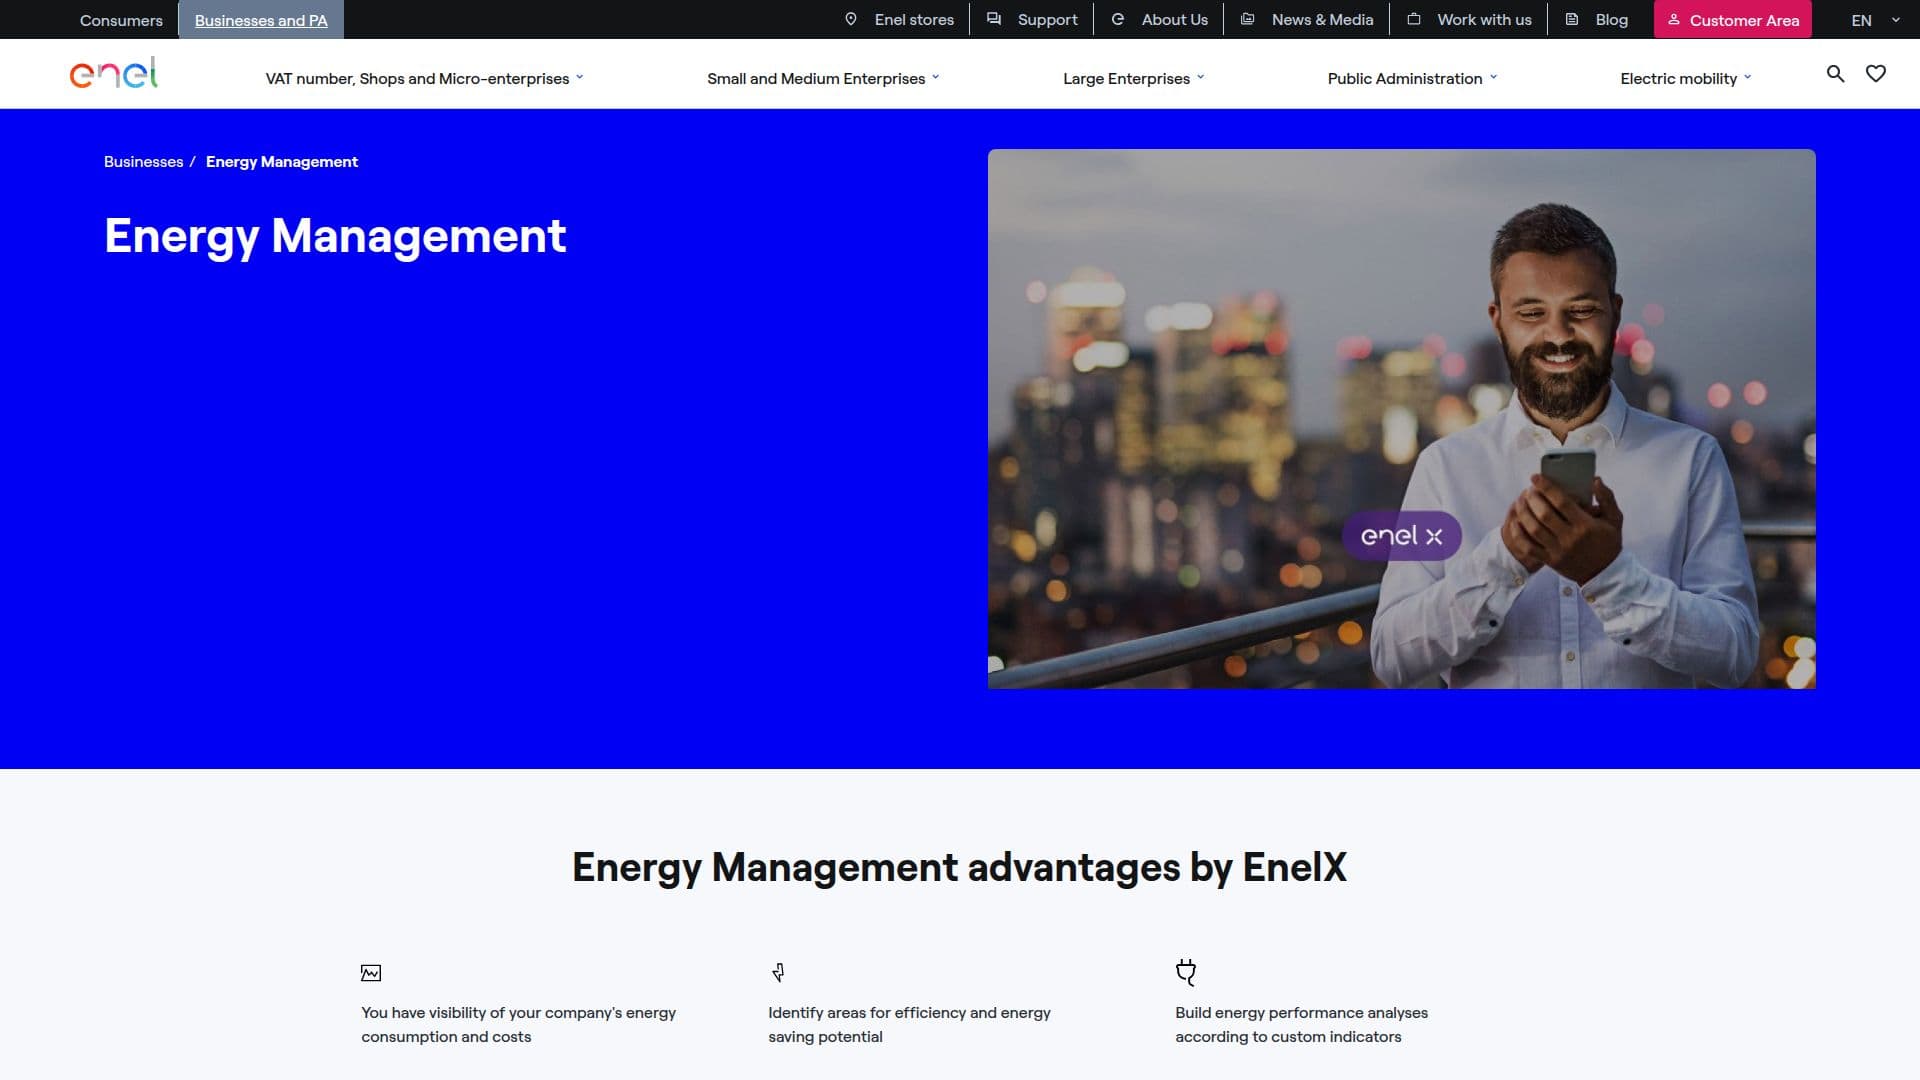Click 'Build energy performance analyses' text
This screenshot has width=1920, height=1080.
click(1301, 1013)
